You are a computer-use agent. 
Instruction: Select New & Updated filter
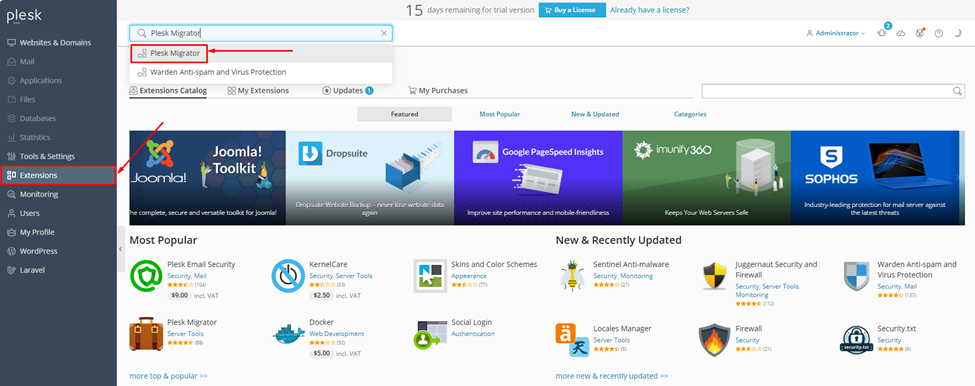click(595, 114)
